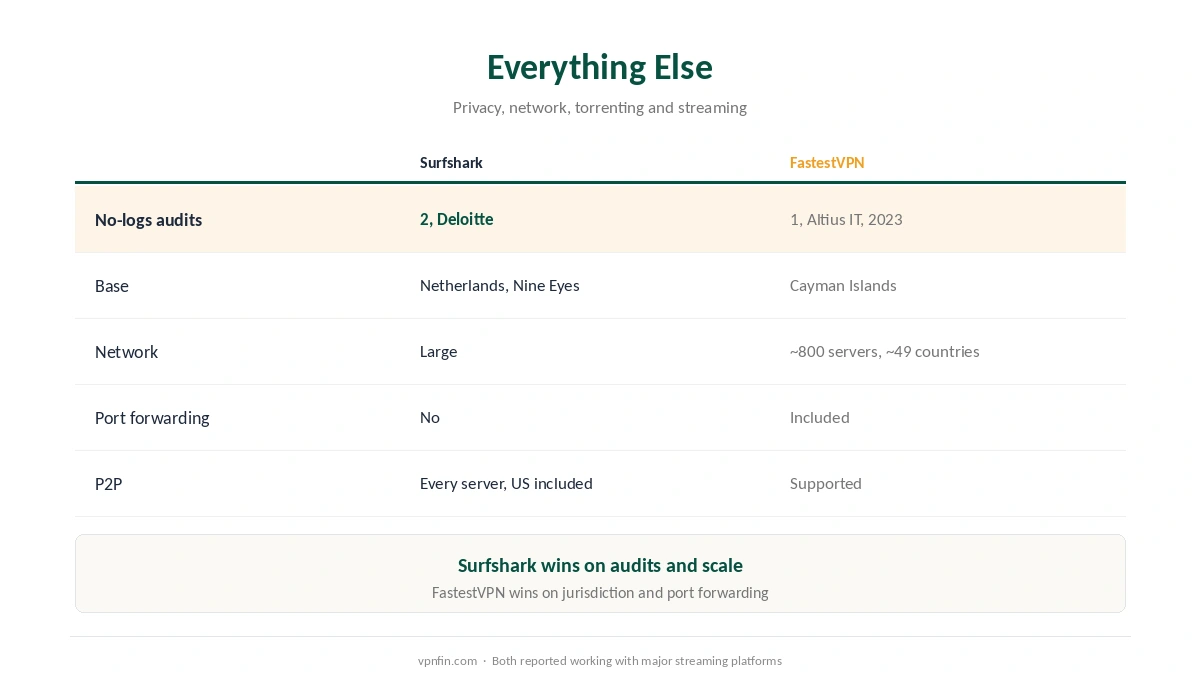This screenshot has height=680, width=1200.
Task: Select the Surfshark column header
Action: pos(451,162)
